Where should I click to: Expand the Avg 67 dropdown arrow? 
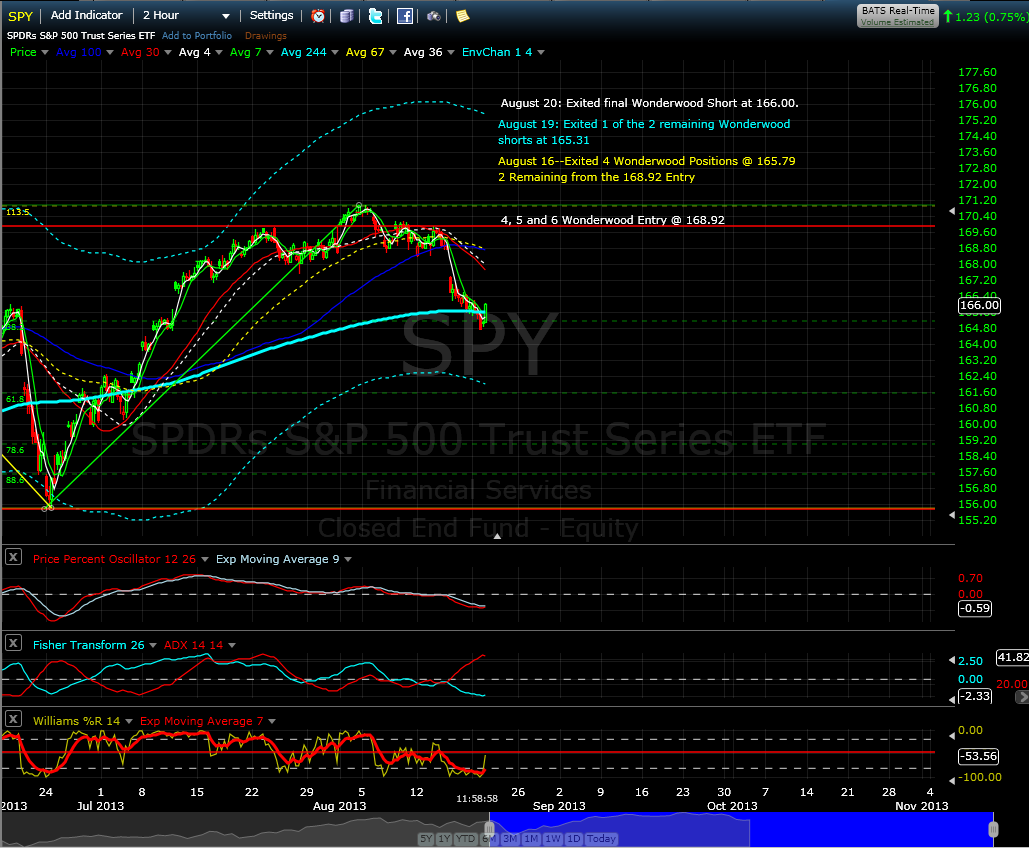tap(392, 53)
